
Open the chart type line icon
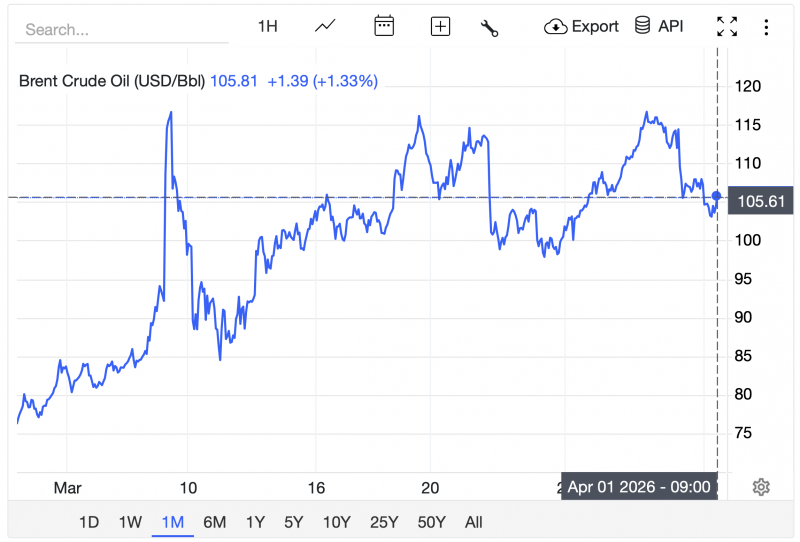point(325,27)
